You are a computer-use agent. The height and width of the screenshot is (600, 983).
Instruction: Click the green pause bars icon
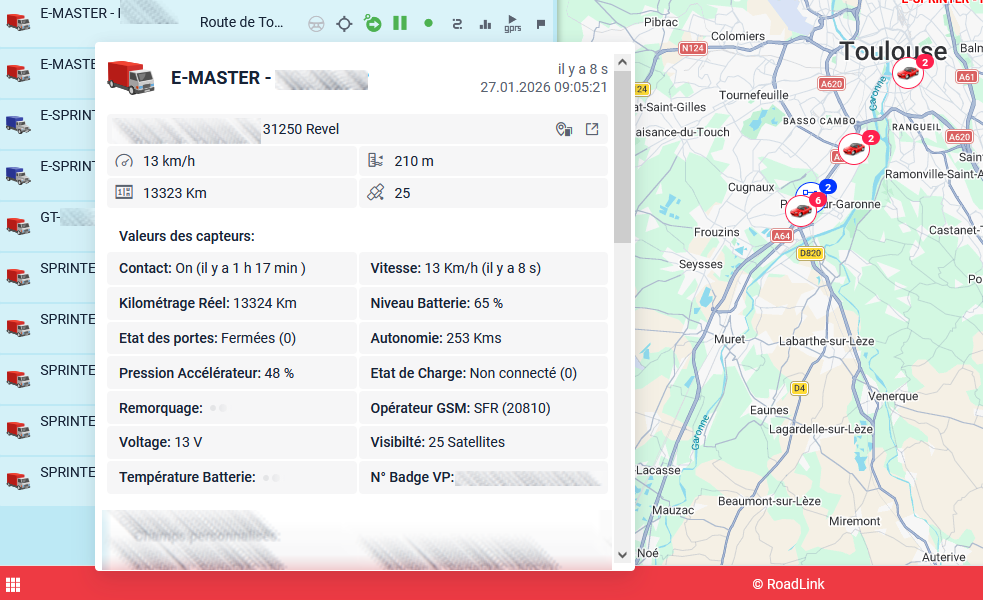400,23
